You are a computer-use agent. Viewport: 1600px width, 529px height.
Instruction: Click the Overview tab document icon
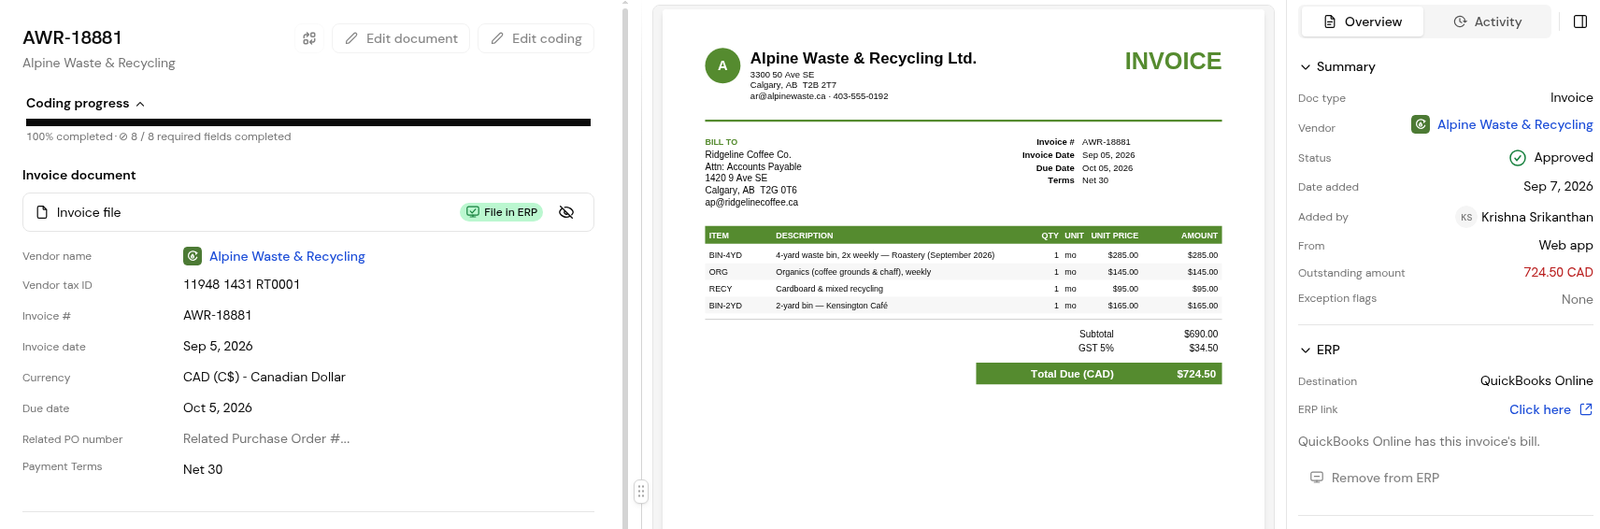1329,21
